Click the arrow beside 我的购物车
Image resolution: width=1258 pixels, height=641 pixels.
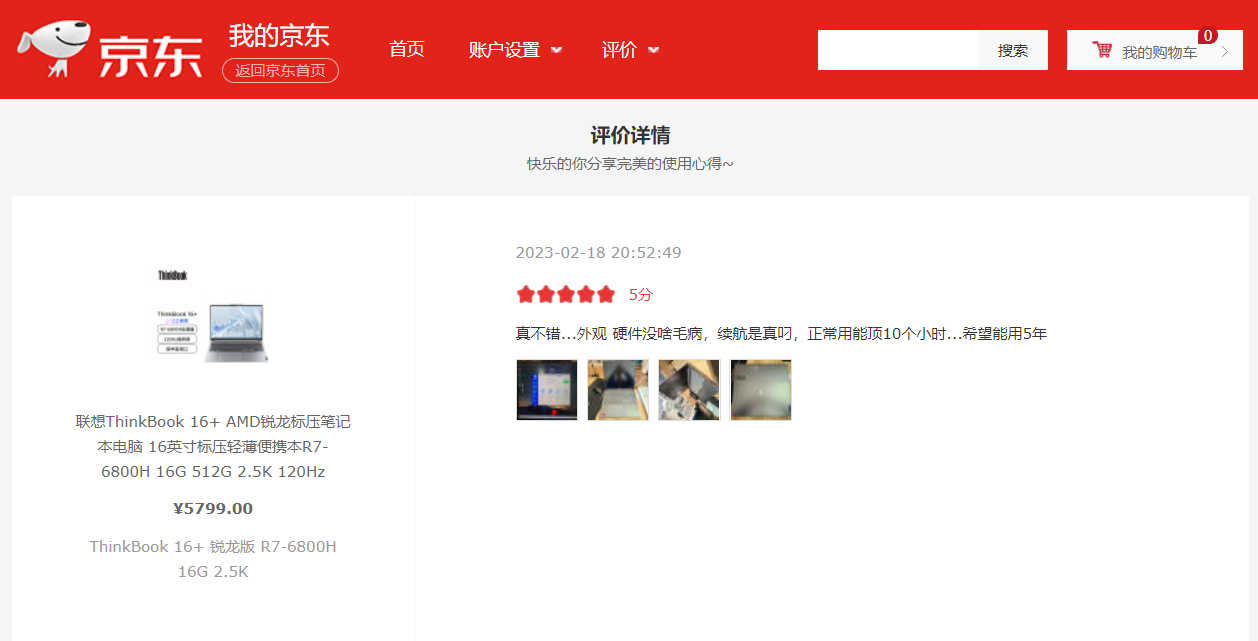[1225, 51]
